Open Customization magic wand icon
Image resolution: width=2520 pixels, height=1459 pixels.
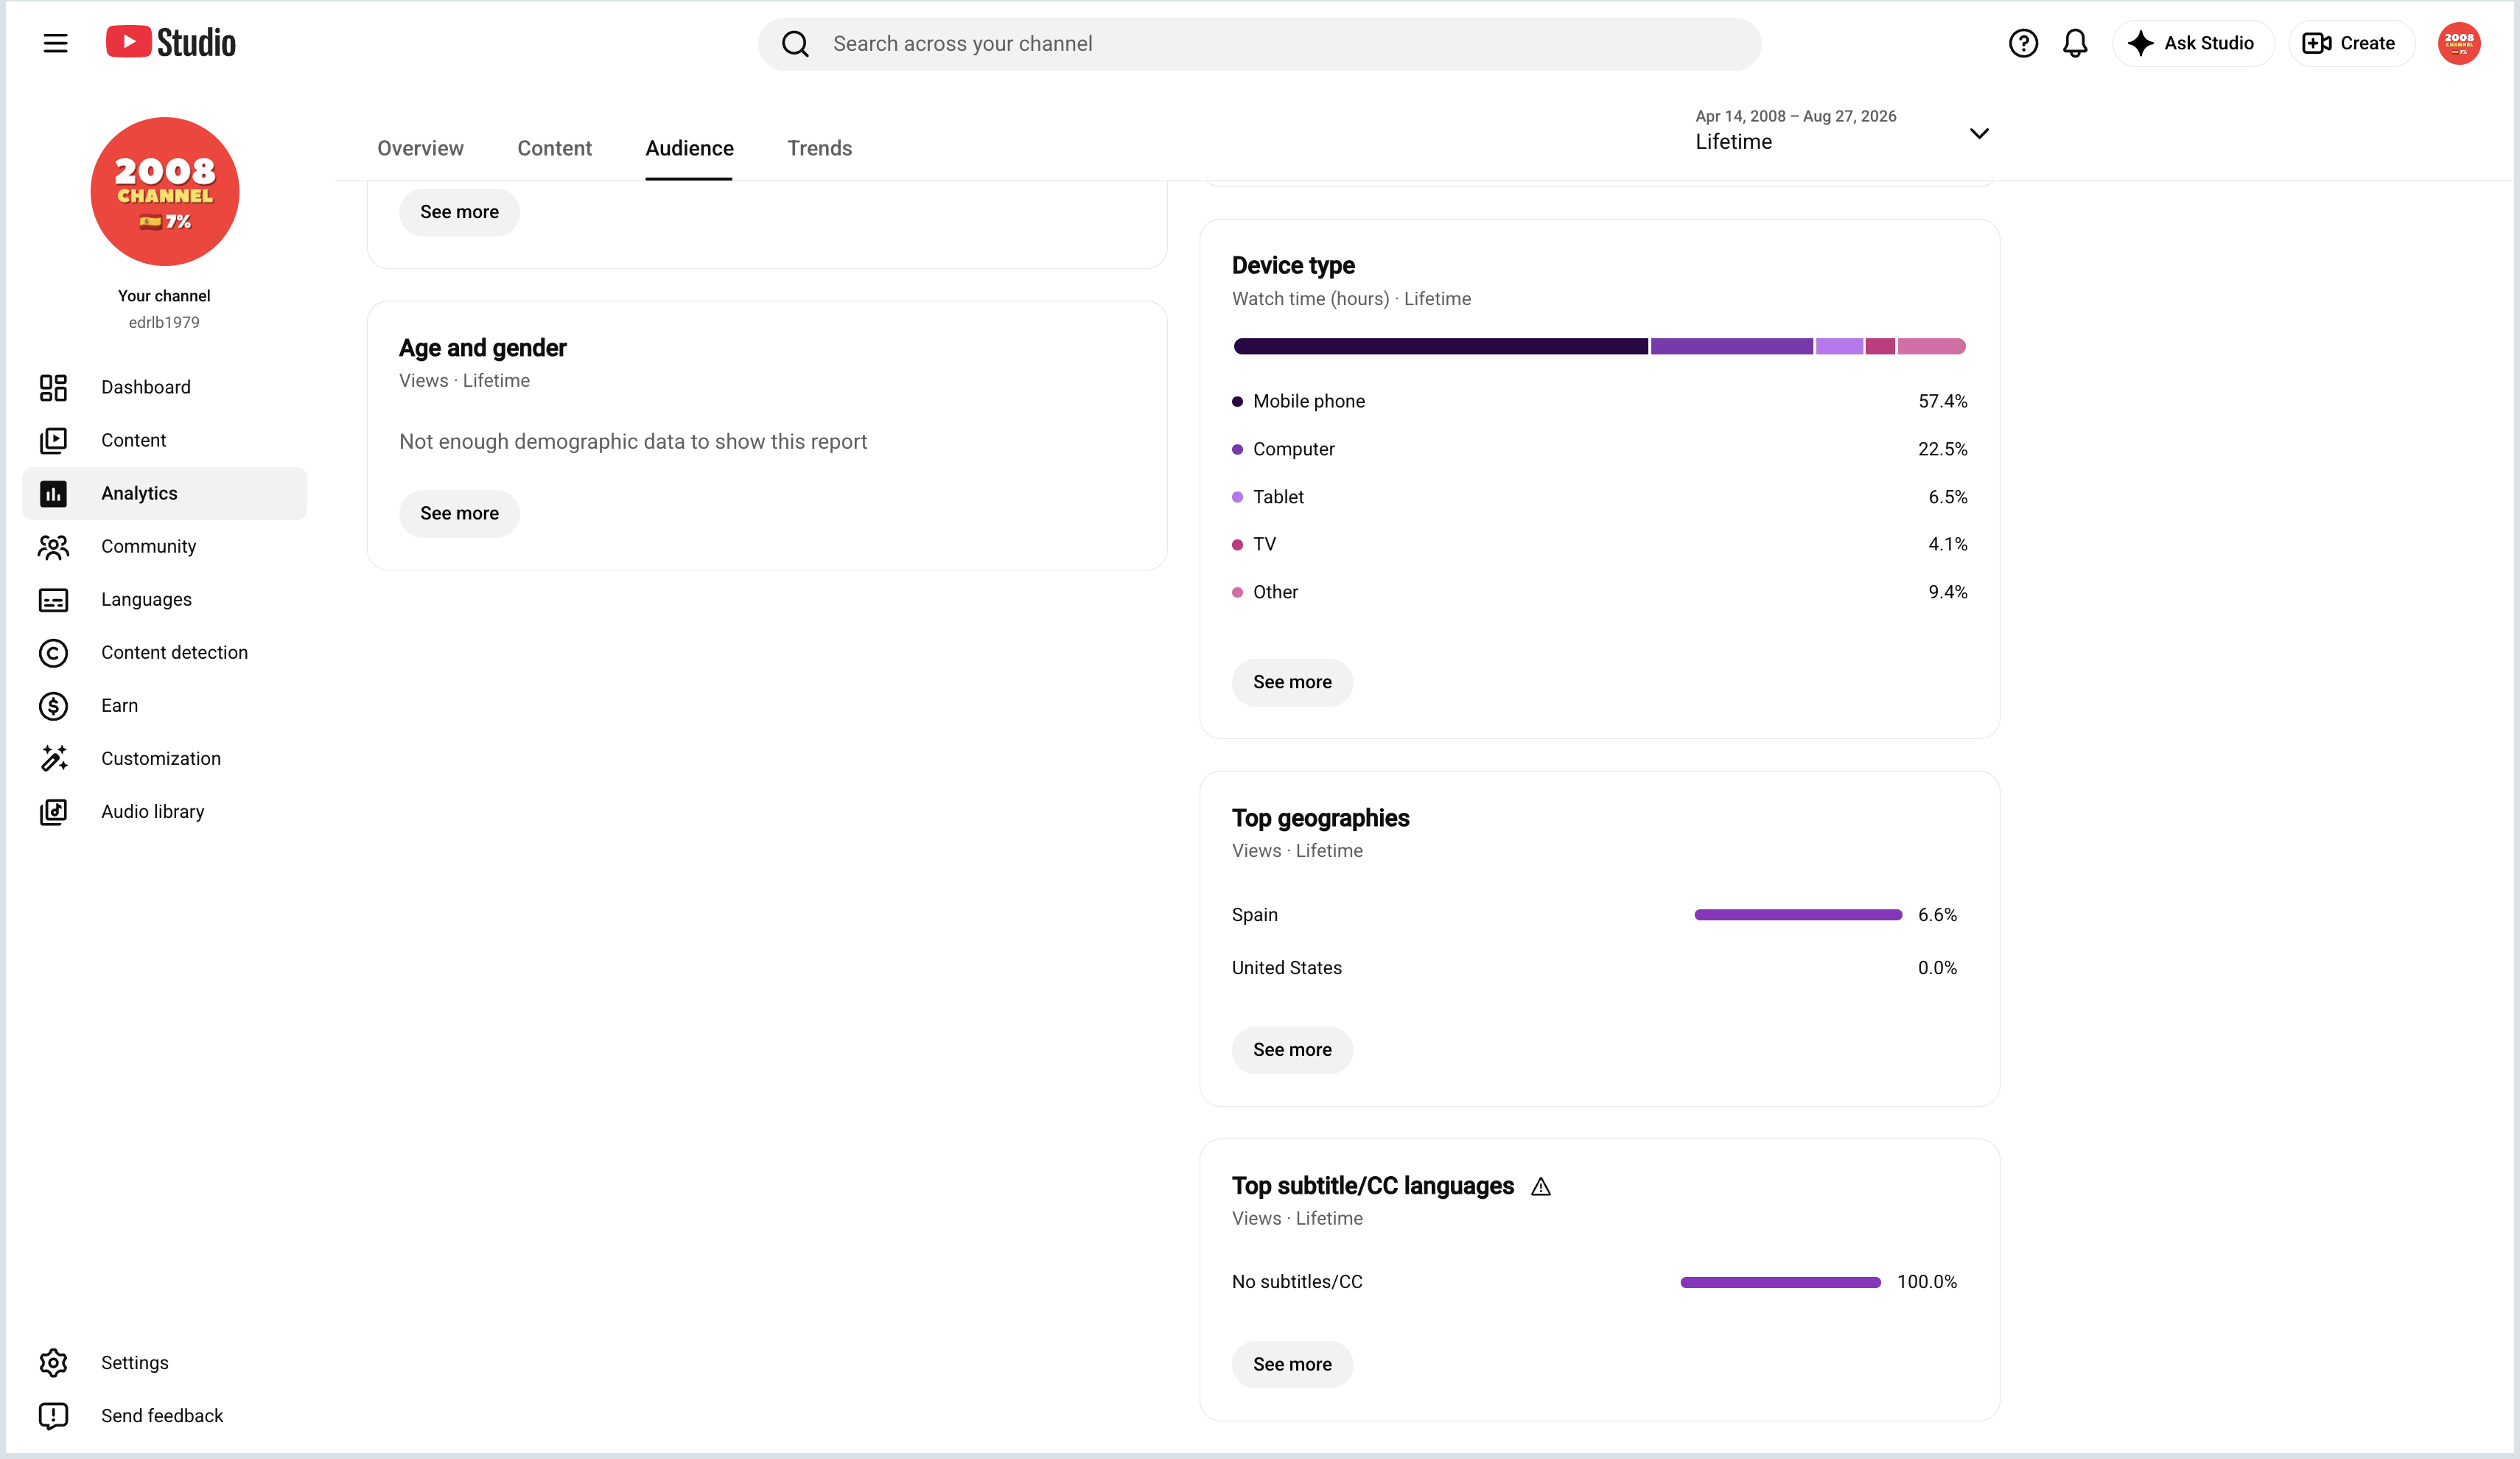[53, 759]
